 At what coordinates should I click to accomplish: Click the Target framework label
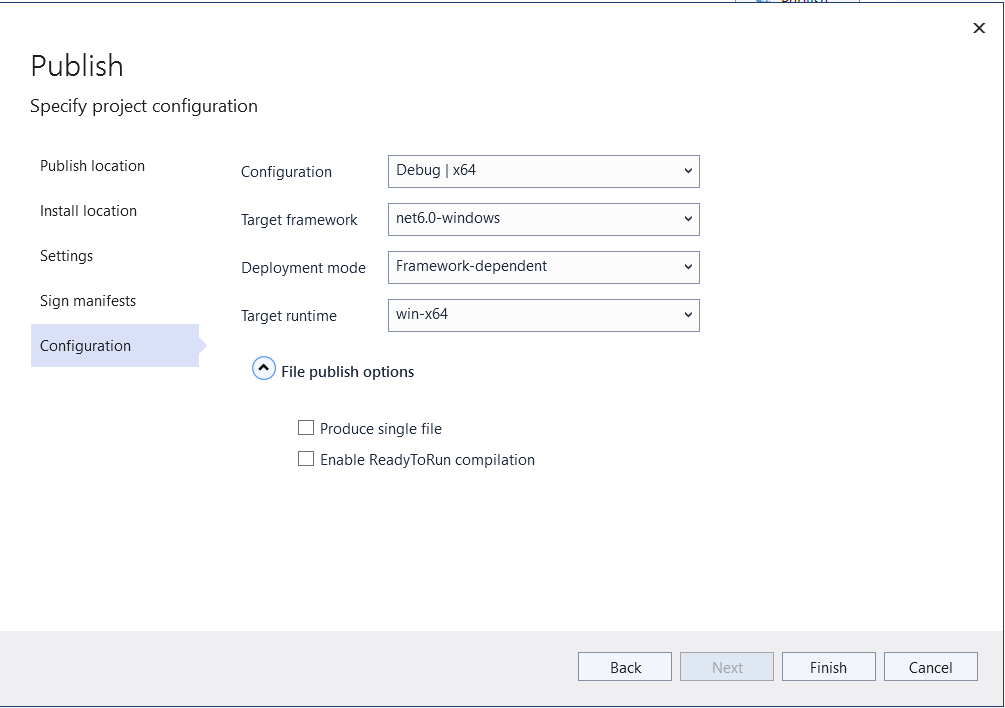tap(299, 220)
